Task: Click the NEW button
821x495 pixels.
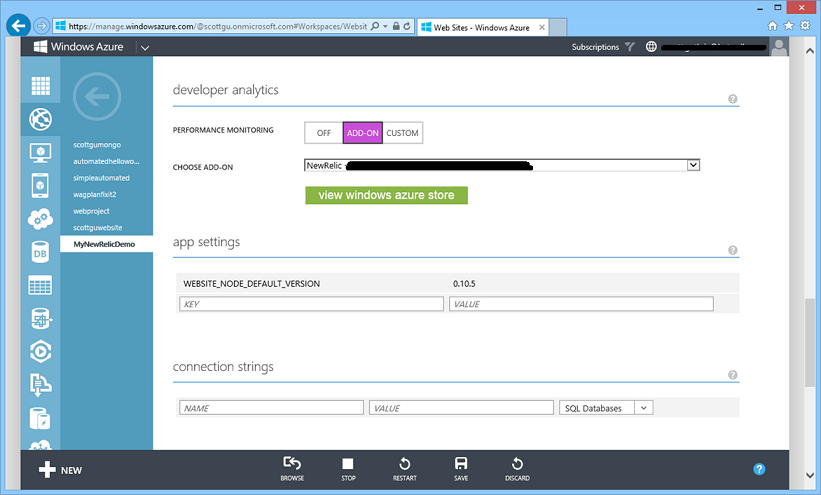Action: [60, 470]
